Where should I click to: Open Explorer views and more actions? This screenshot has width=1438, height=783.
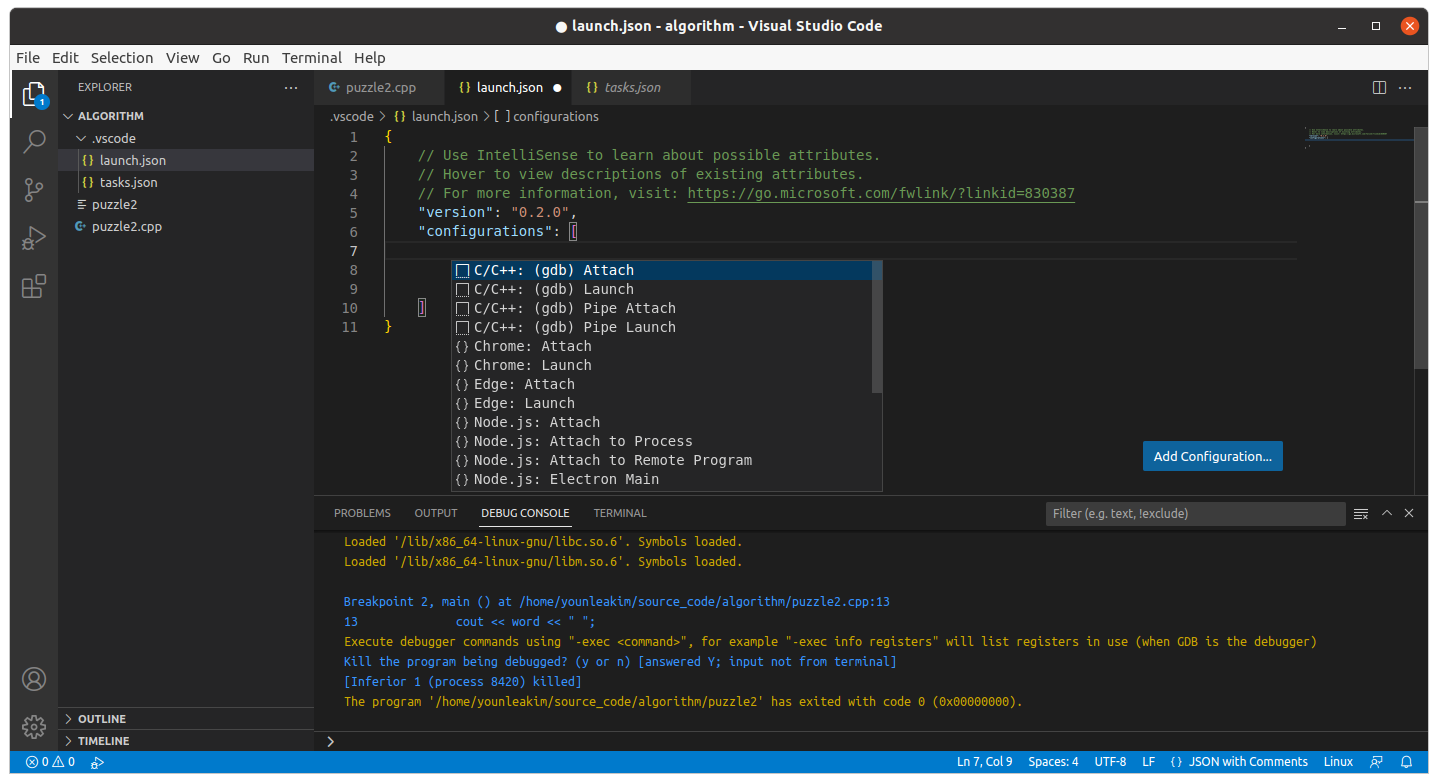[x=291, y=88]
